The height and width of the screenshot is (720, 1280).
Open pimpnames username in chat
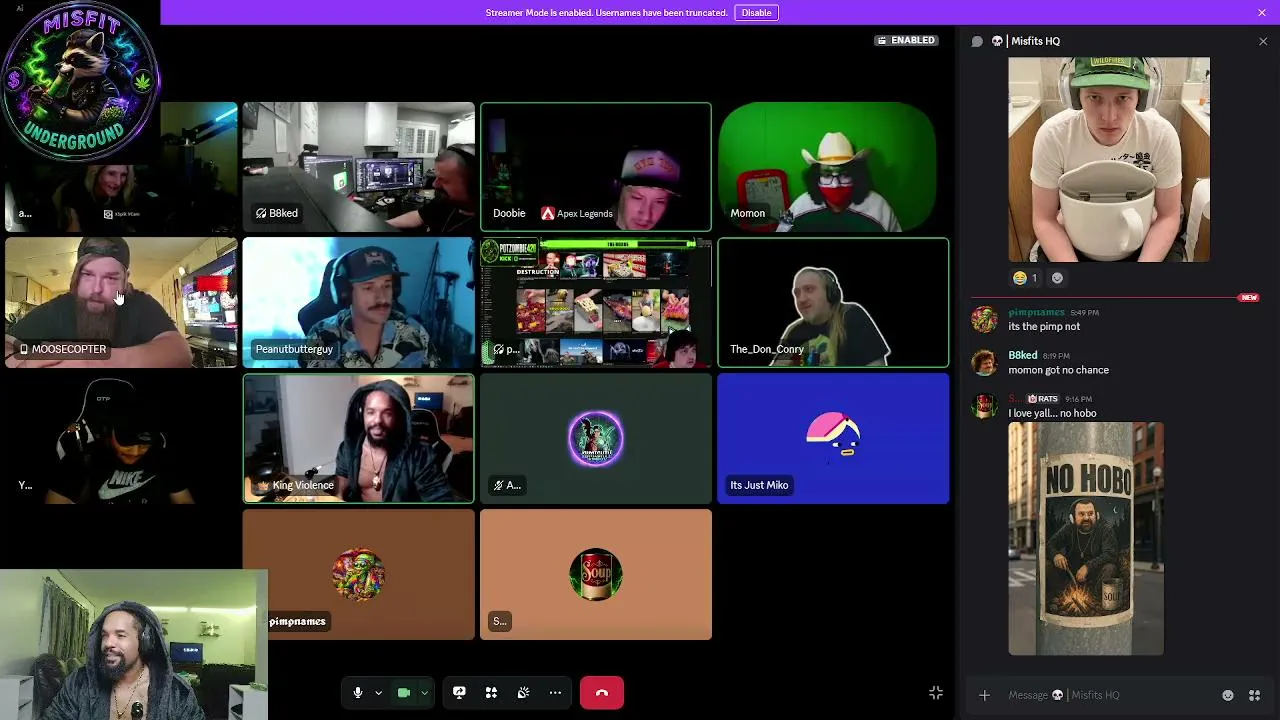pos(1036,312)
